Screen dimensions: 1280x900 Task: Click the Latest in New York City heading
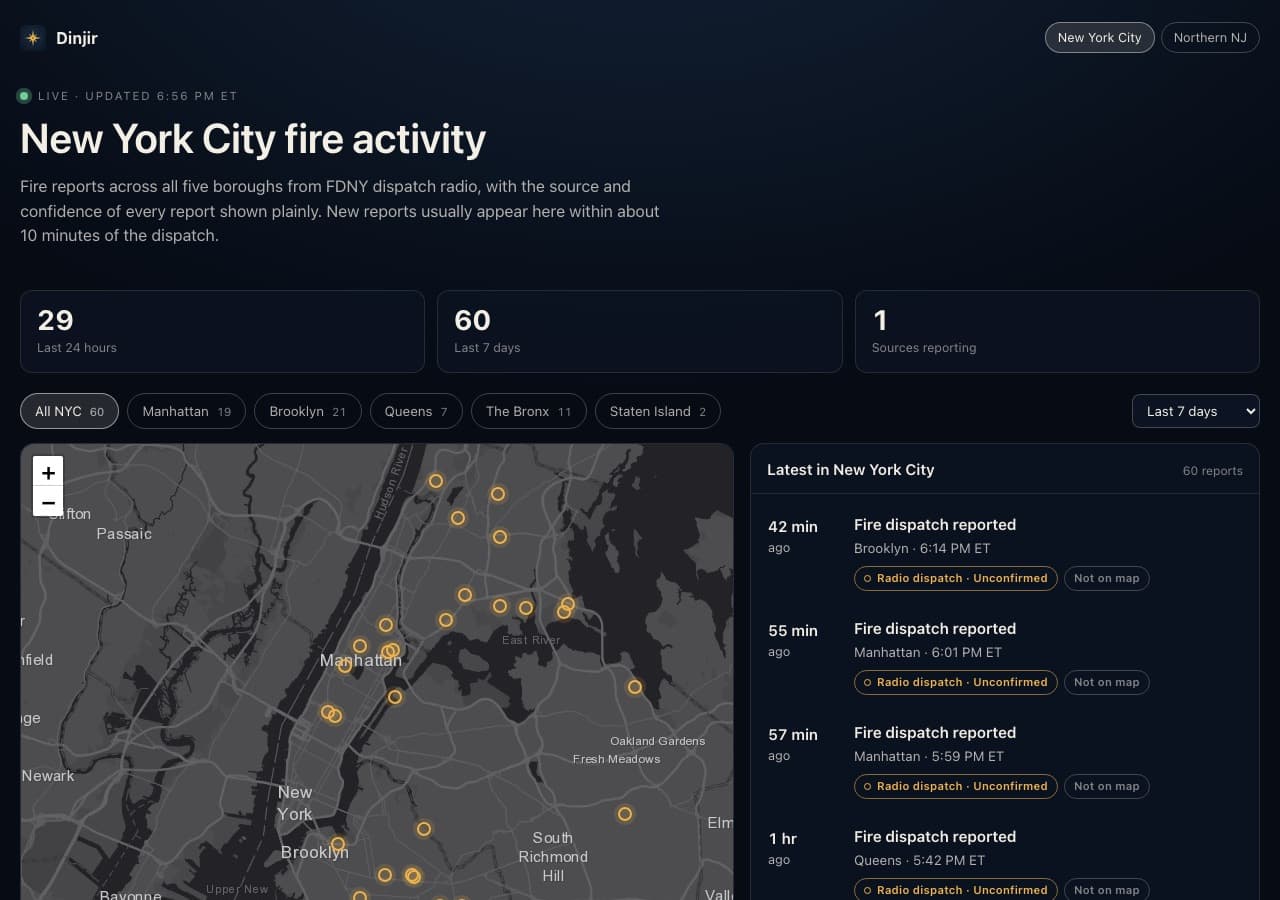click(x=850, y=469)
